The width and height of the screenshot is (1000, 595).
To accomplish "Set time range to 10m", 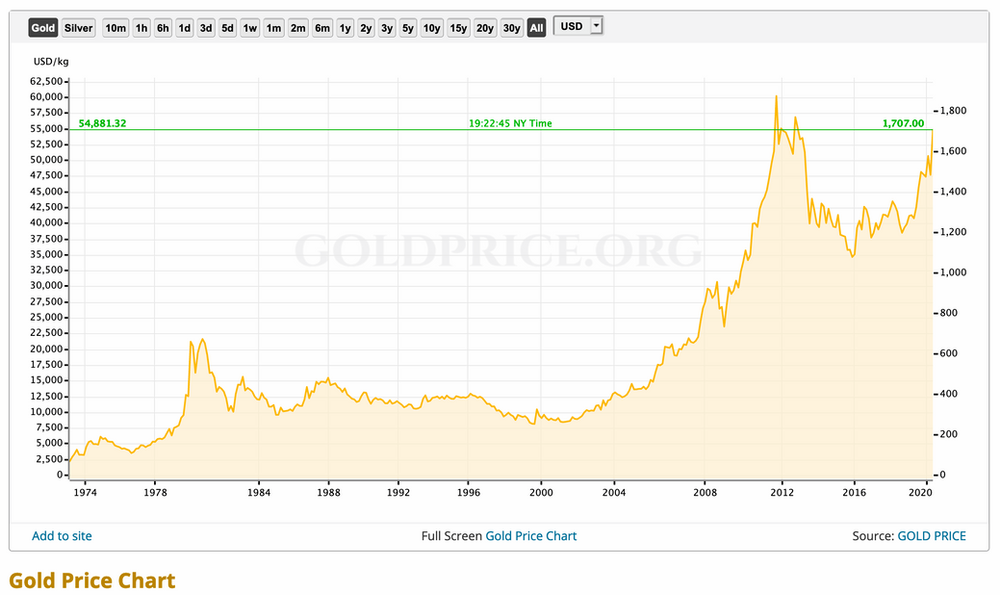I will point(115,27).
